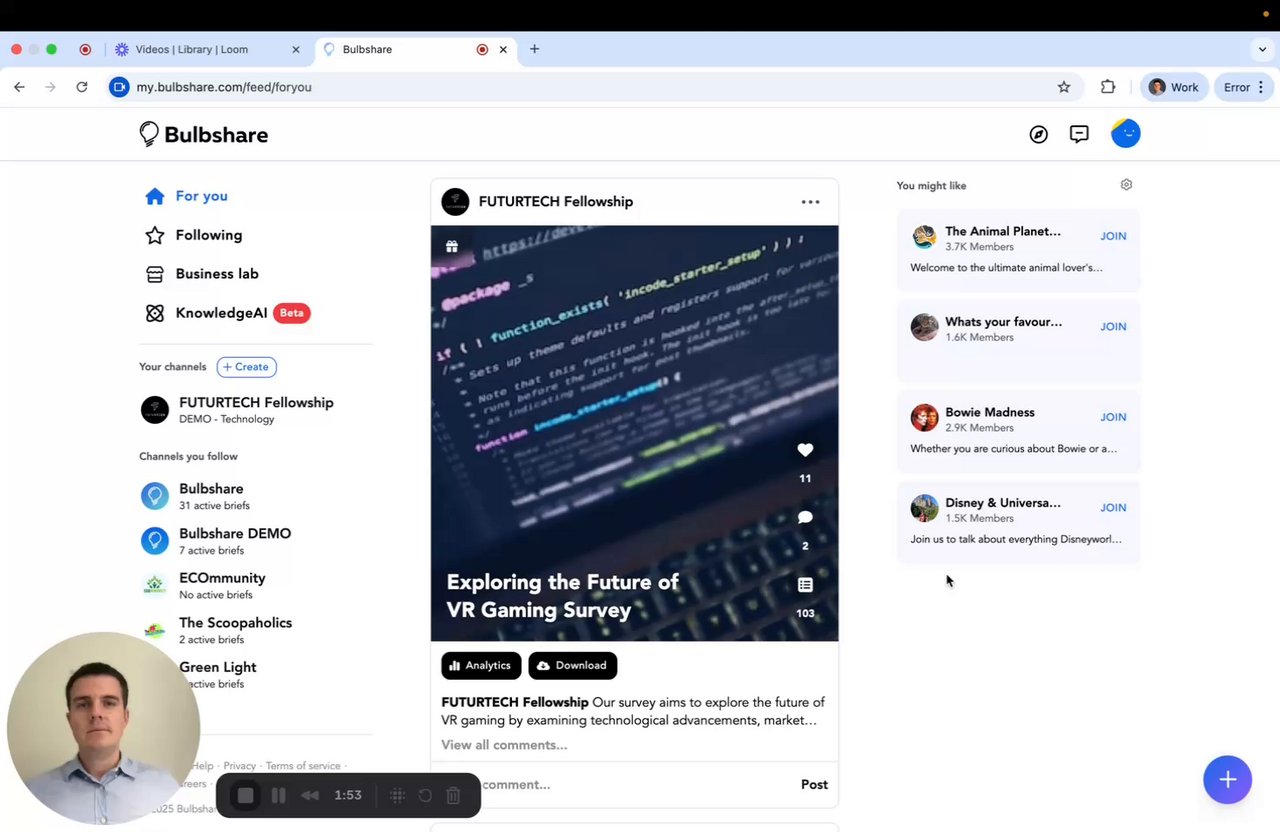Like the VR Gaming Survey post
Screen dimensions: 1280x832
[805, 450]
